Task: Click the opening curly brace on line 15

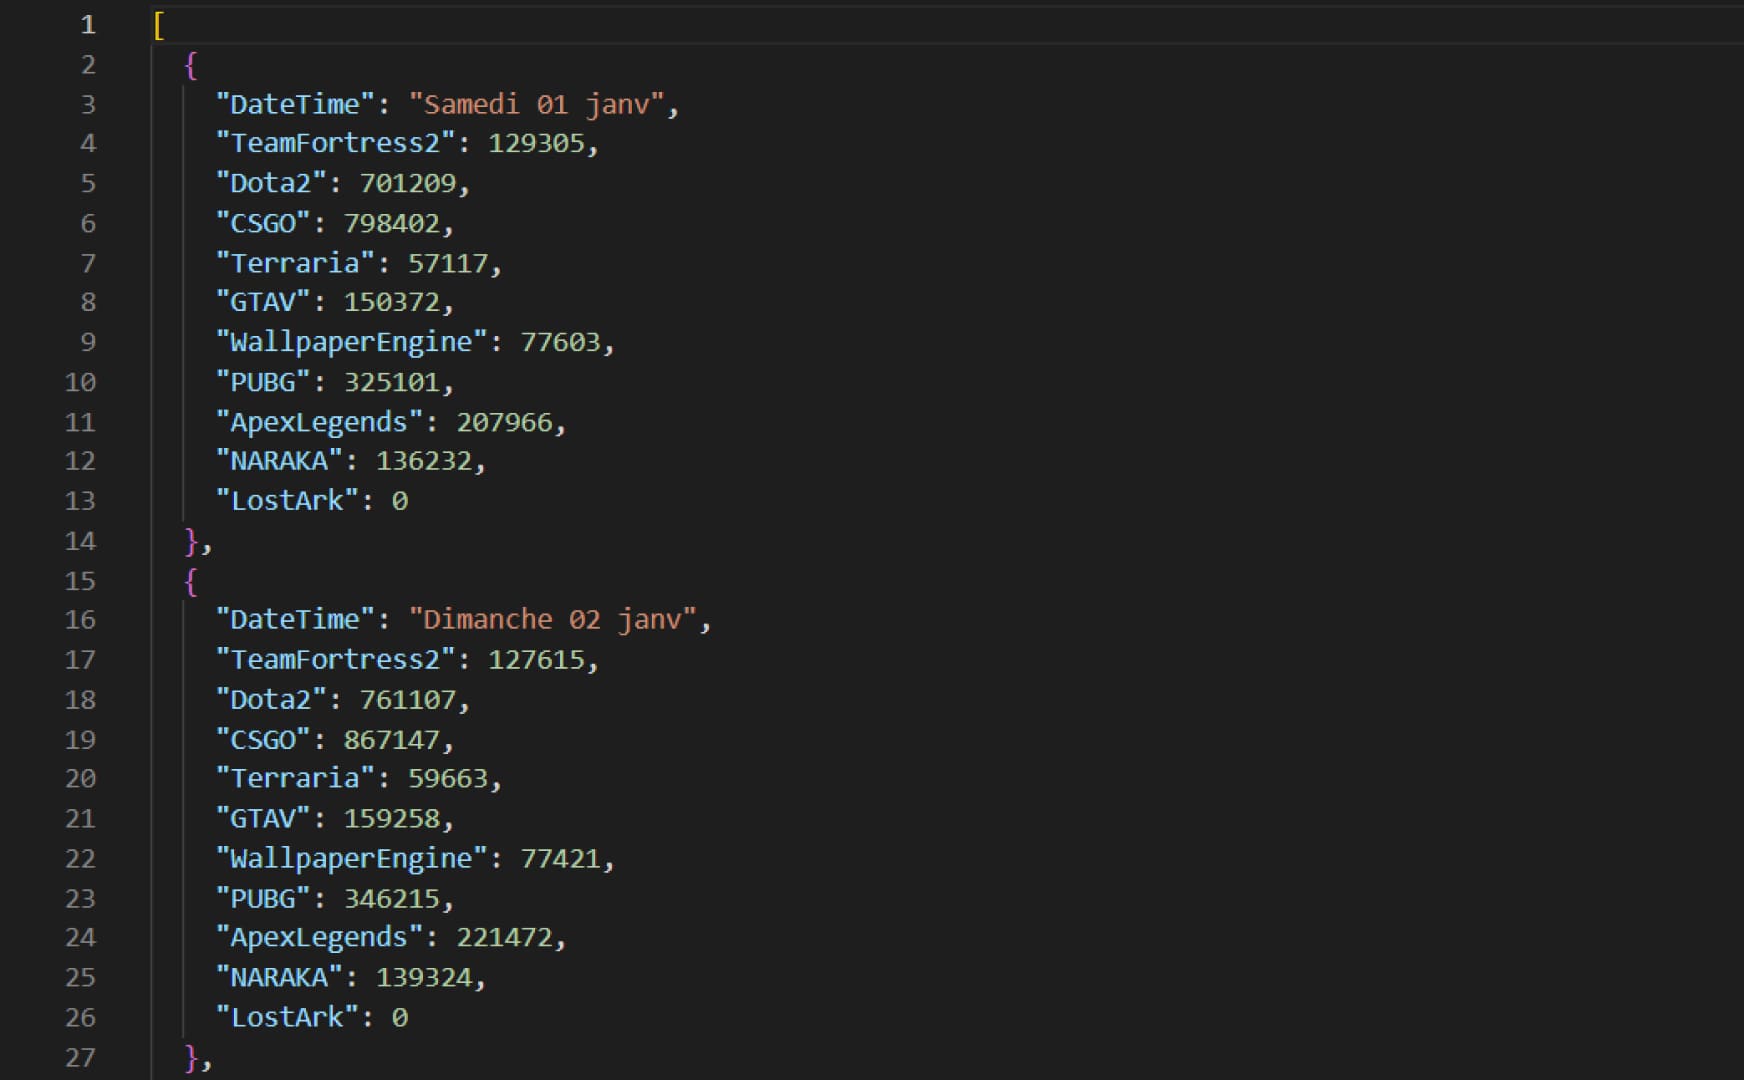Action: click(191, 581)
